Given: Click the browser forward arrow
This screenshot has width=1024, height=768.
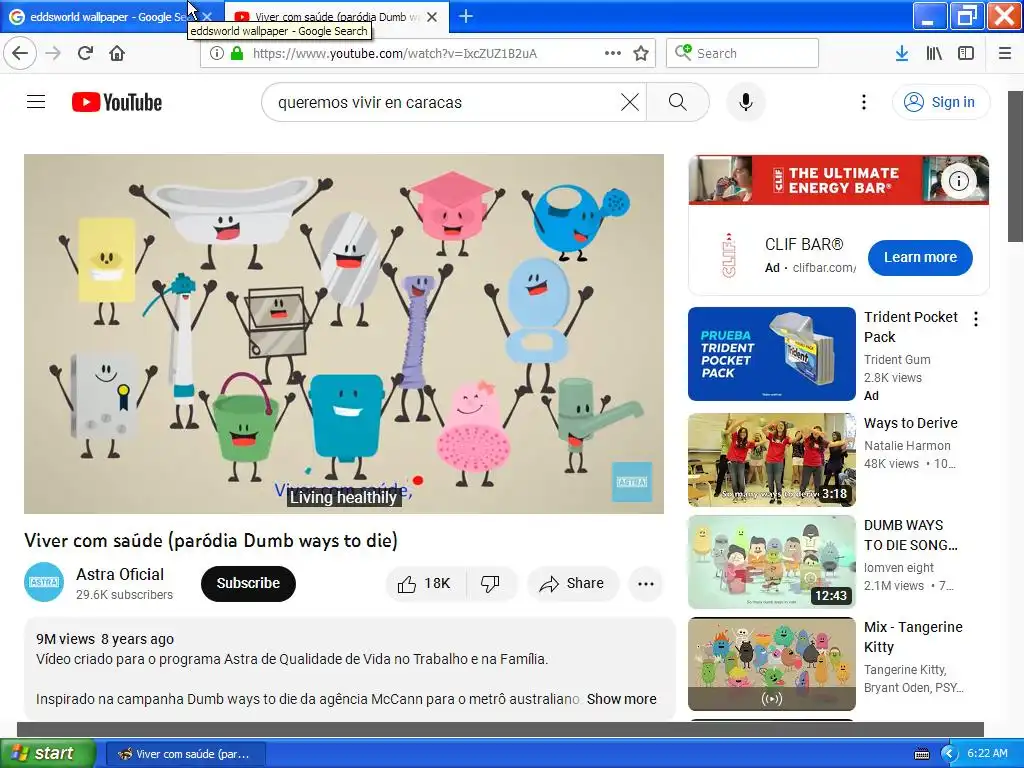Looking at the screenshot, I should click(x=53, y=53).
